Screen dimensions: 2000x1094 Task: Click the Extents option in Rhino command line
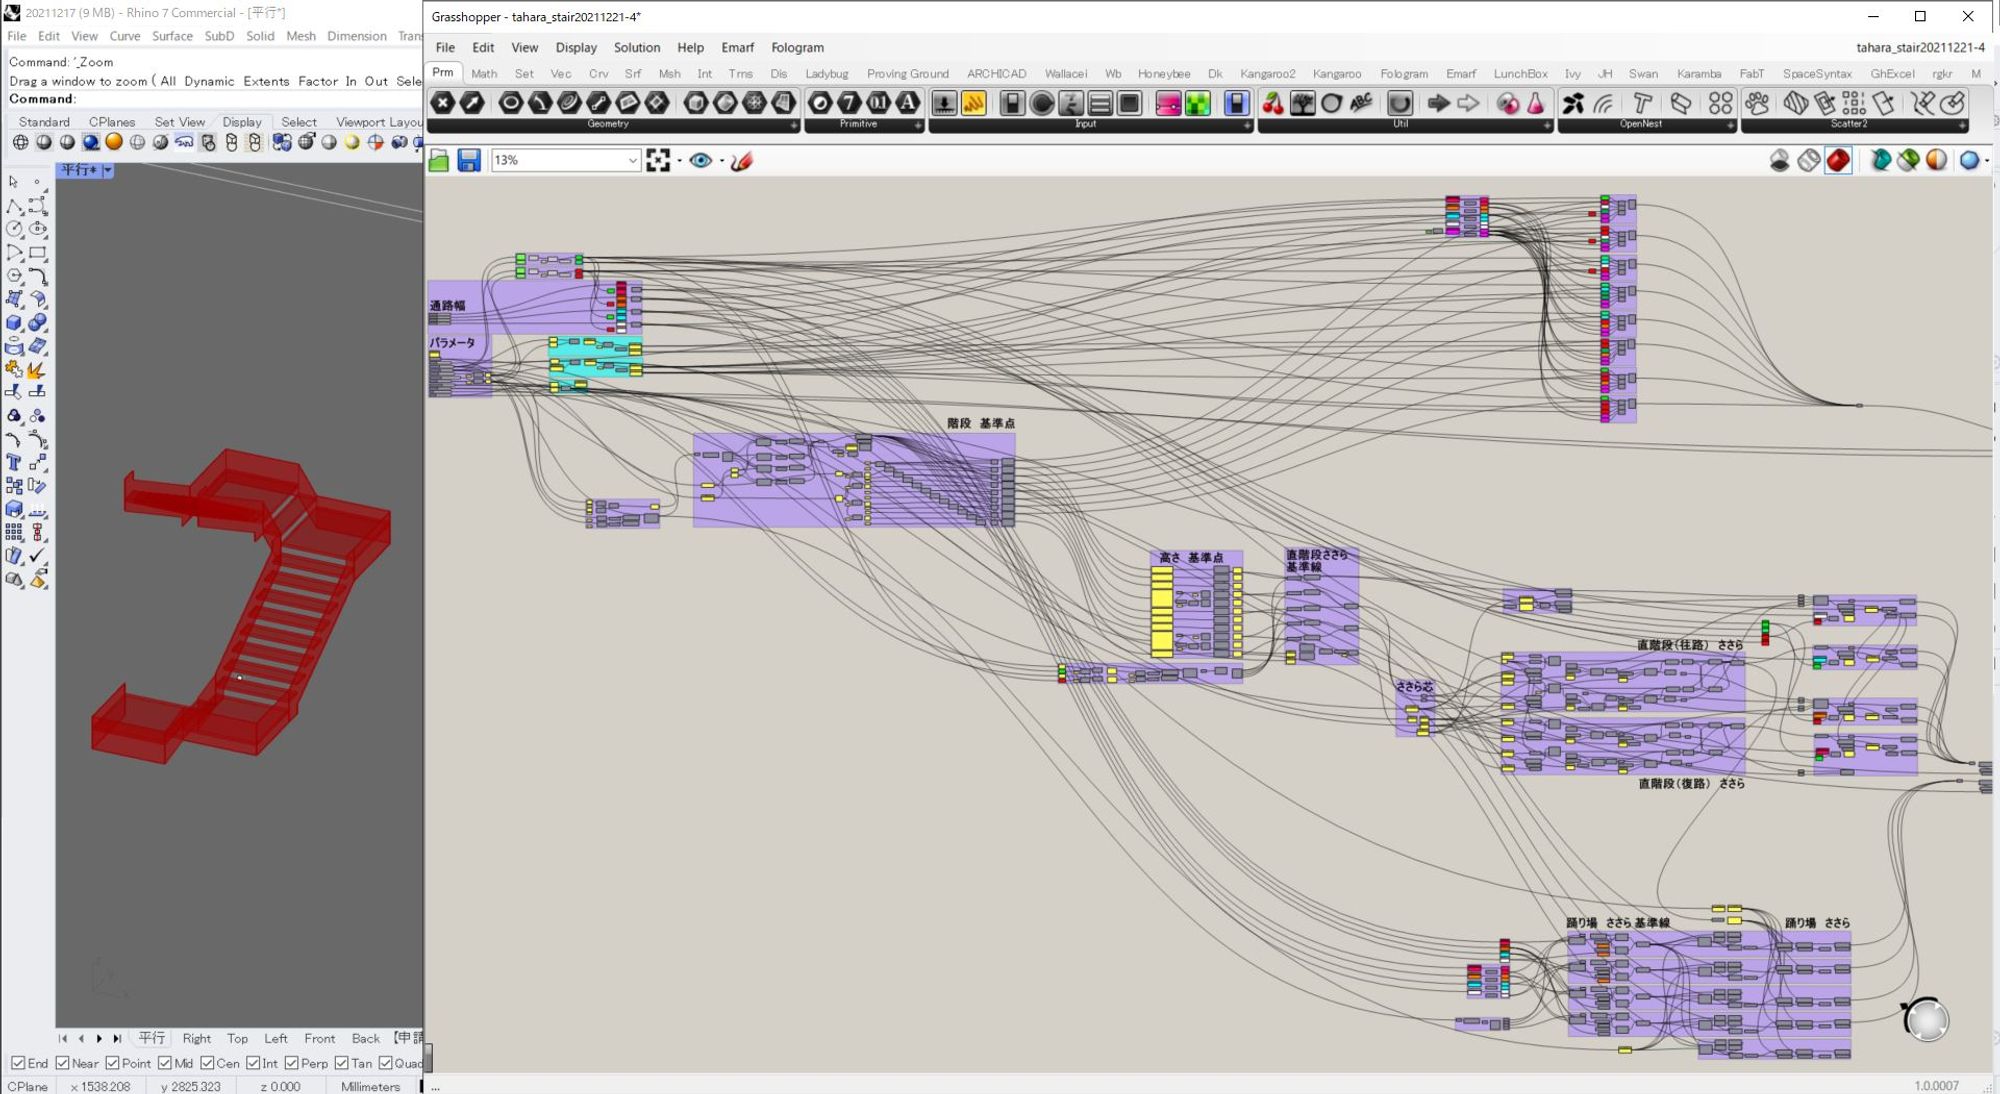pyautogui.click(x=266, y=81)
